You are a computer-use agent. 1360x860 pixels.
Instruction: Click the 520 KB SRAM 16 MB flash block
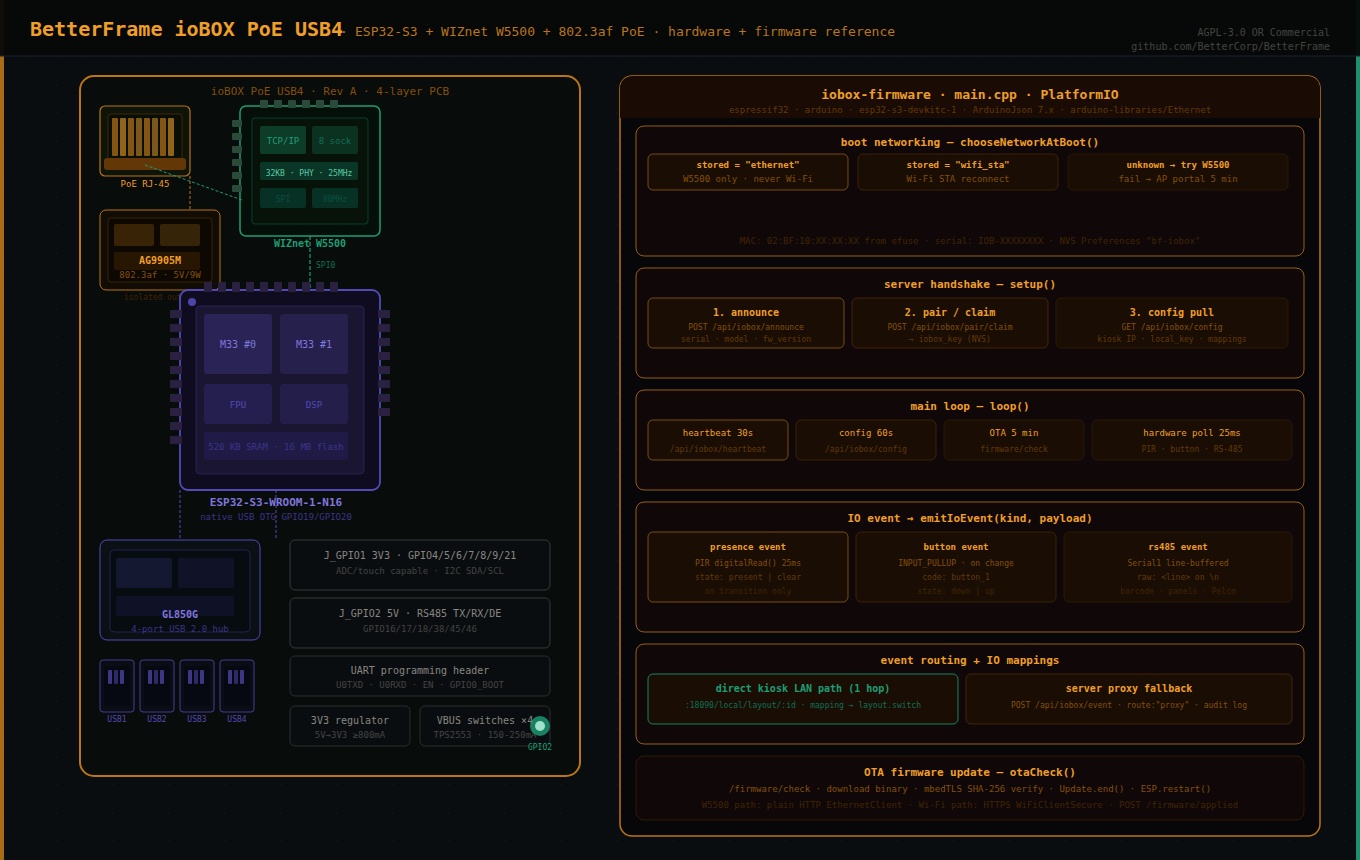coord(276,446)
